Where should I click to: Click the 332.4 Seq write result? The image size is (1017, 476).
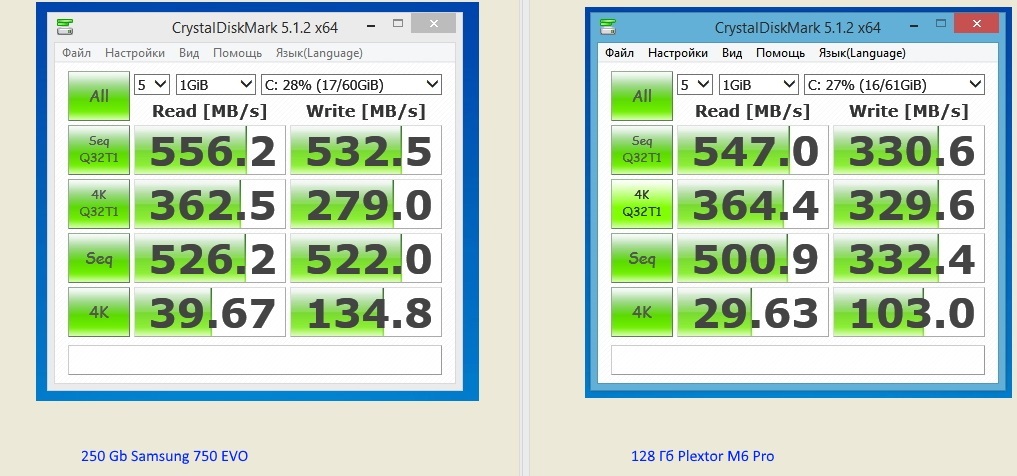[x=909, y=258]
